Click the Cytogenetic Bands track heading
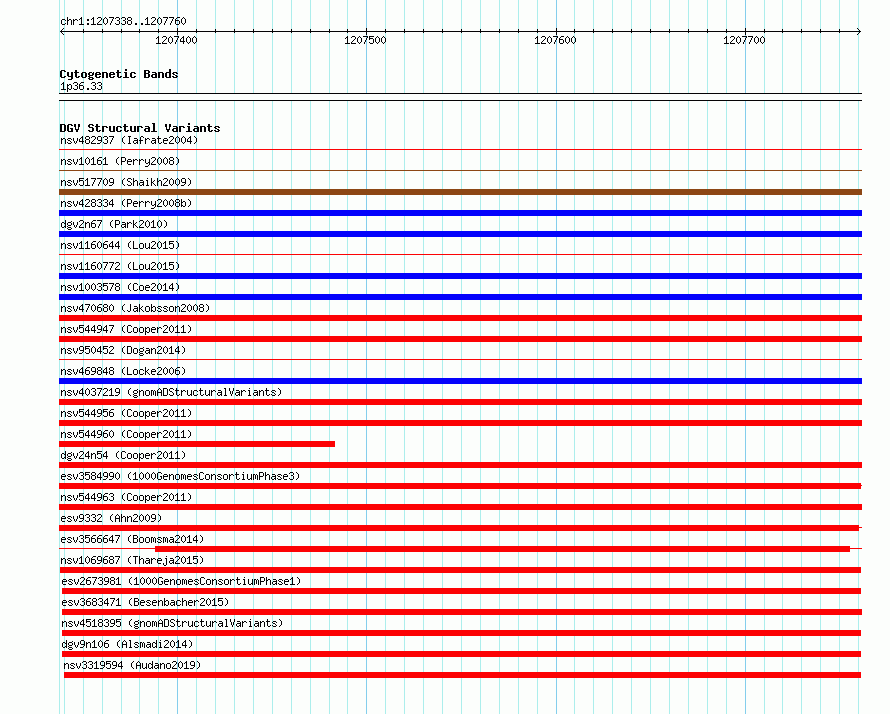Screen dimensions: 890x714 (119, 74)
